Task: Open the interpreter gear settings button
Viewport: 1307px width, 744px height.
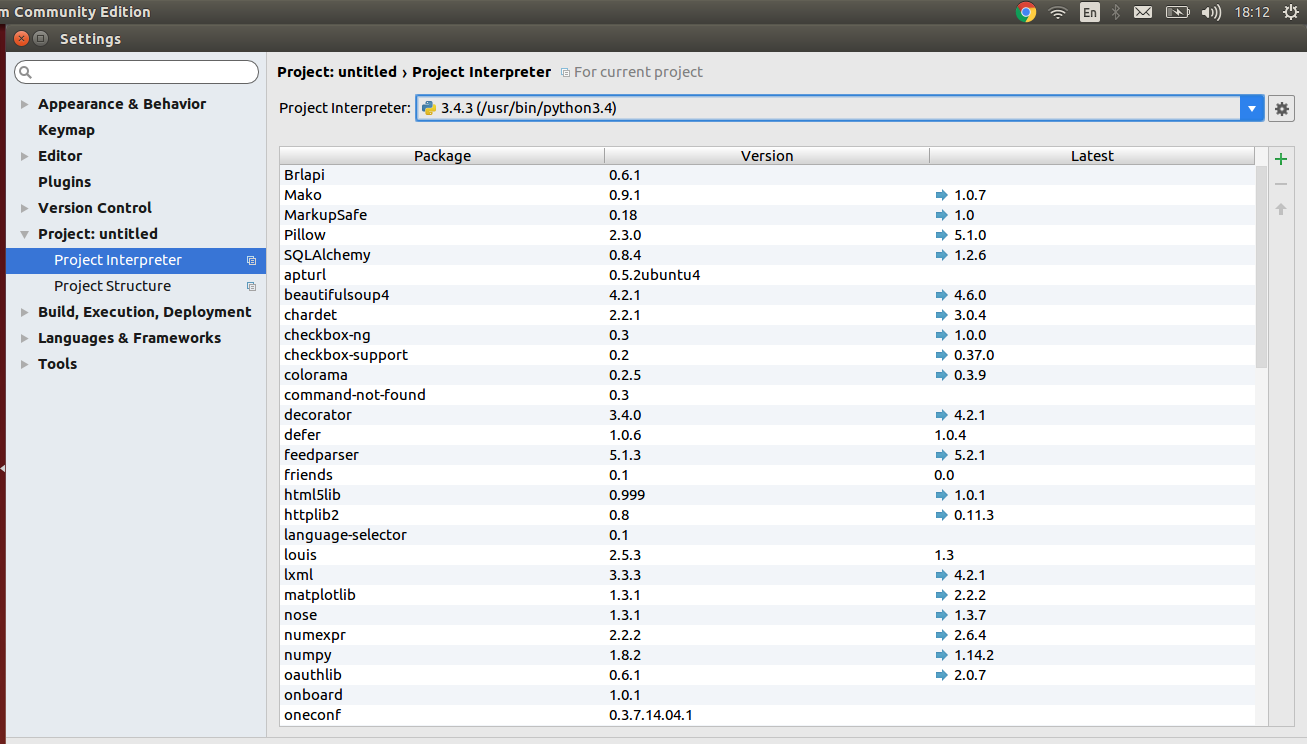Action: pos(1281,109)
